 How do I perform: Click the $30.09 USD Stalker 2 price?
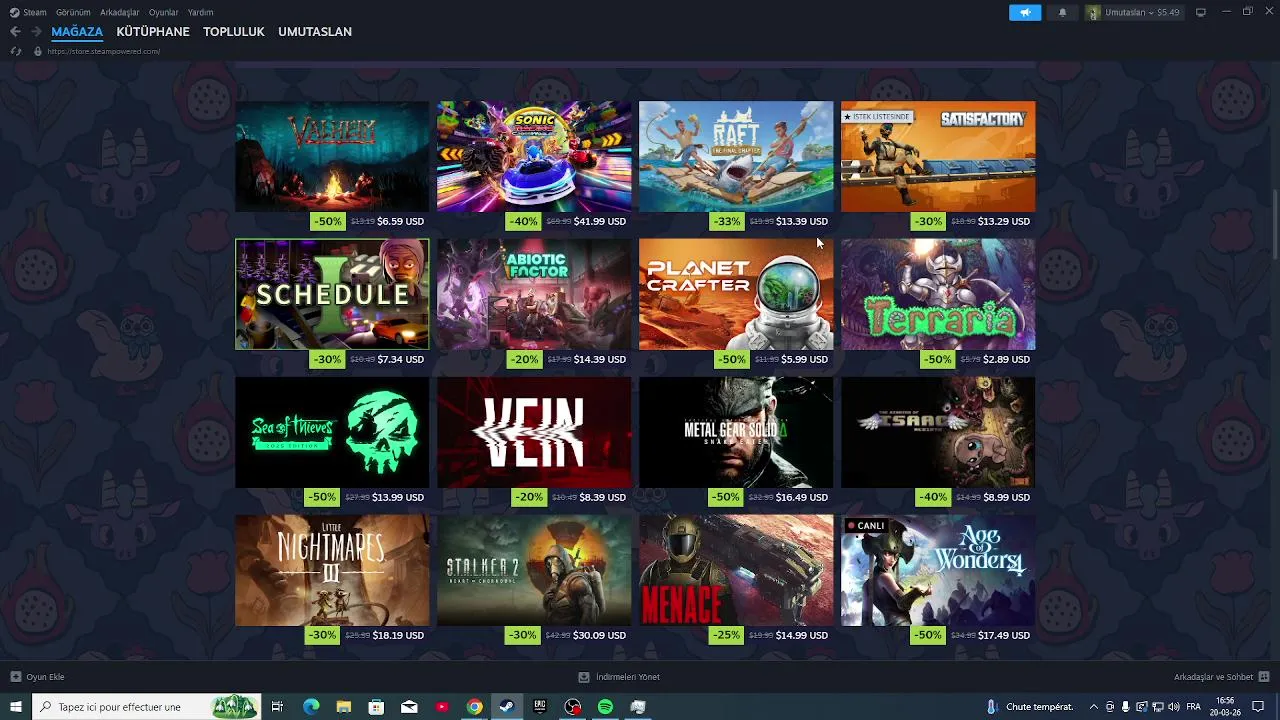point(600,635)
